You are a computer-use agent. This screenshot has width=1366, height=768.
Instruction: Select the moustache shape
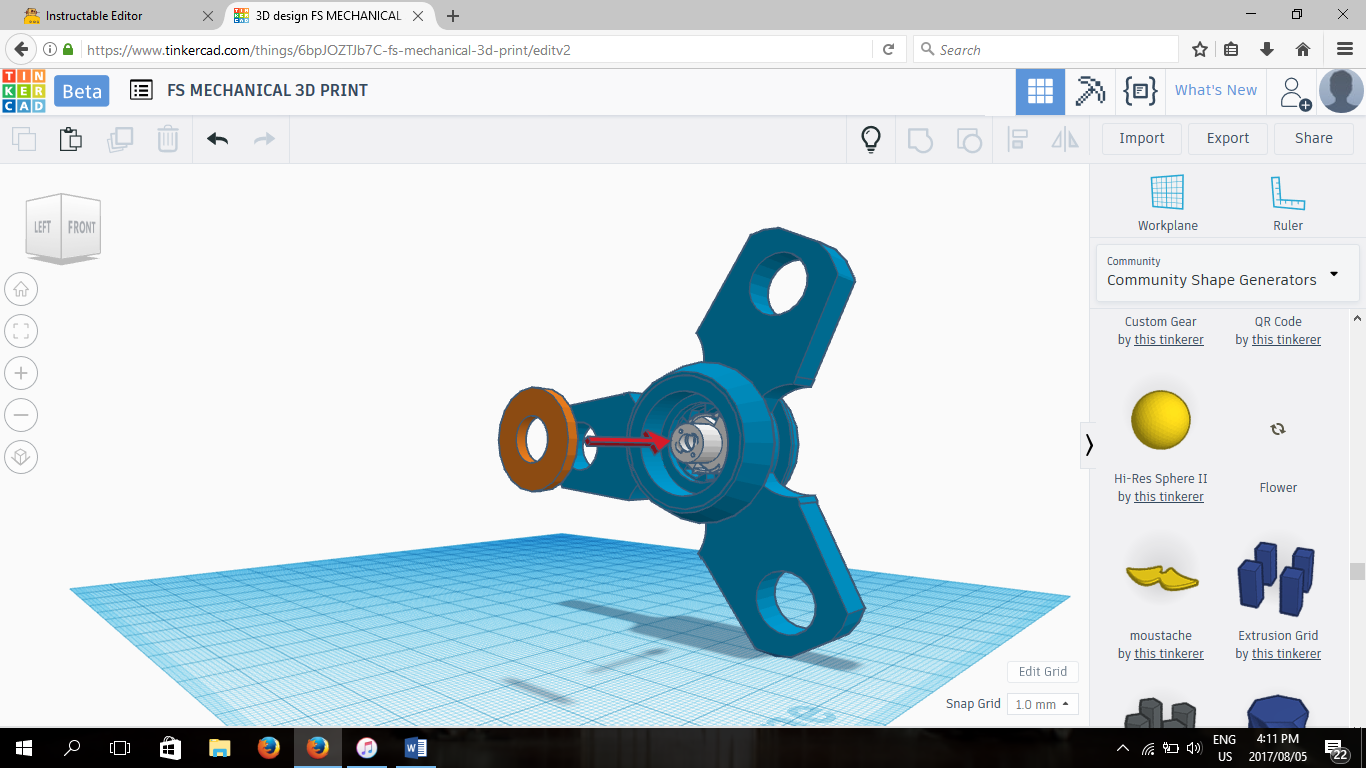[1161, 578]
